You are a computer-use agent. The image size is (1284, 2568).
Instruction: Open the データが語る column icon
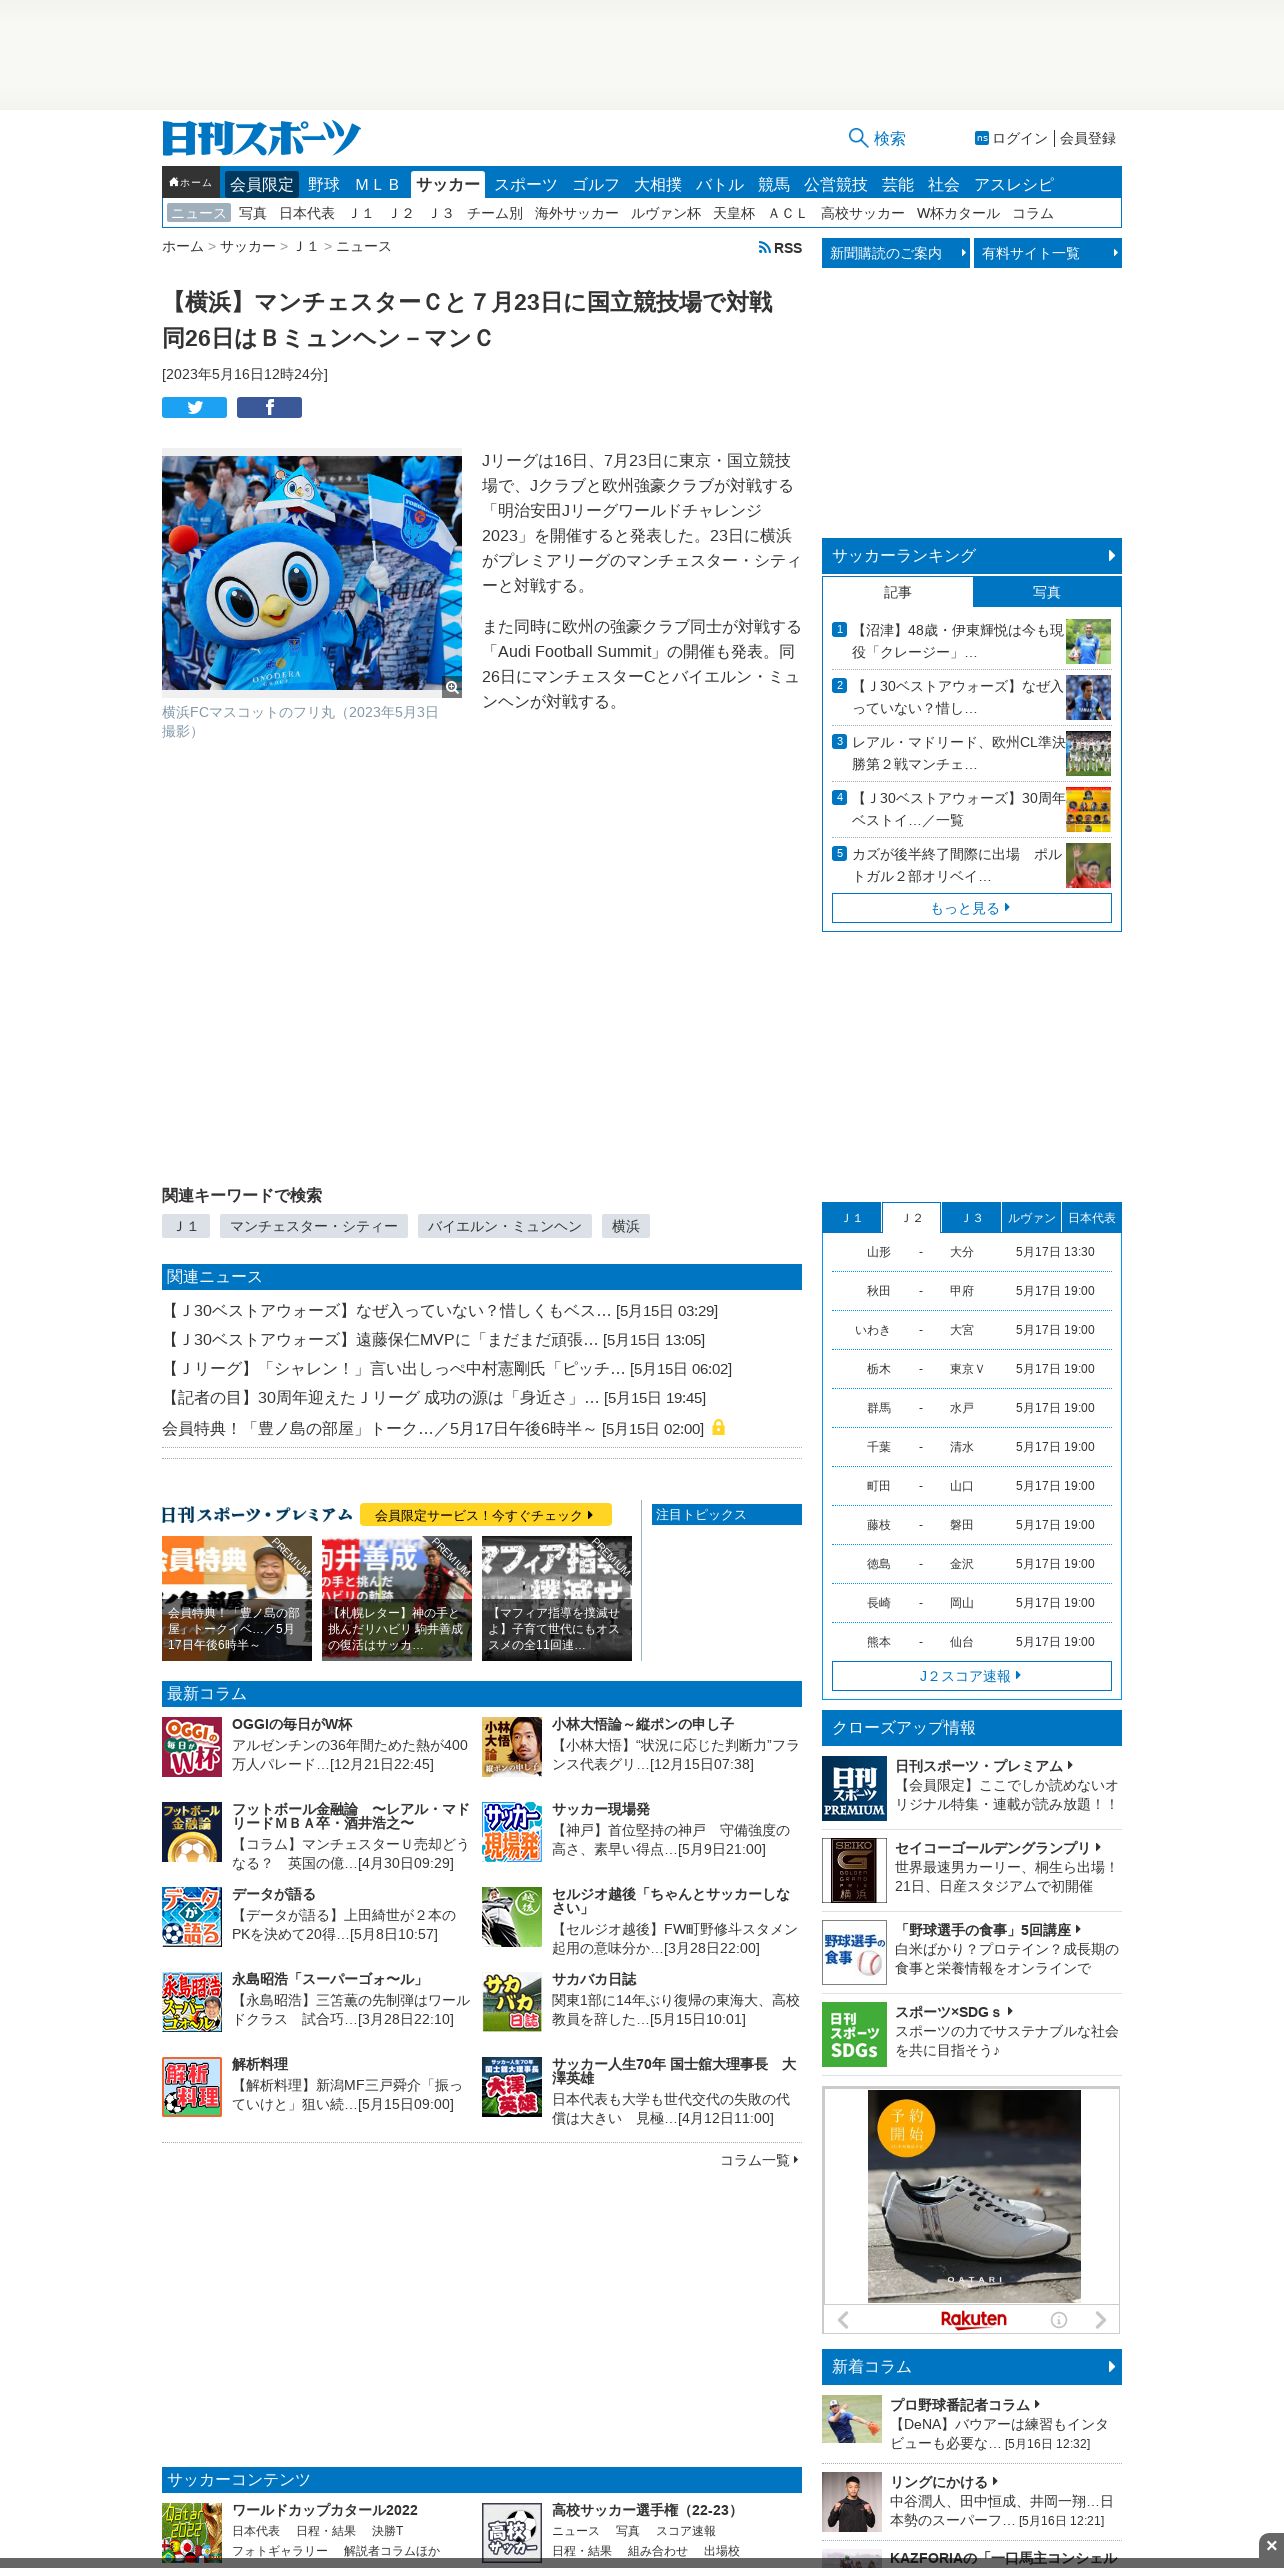pos(192,1917)
